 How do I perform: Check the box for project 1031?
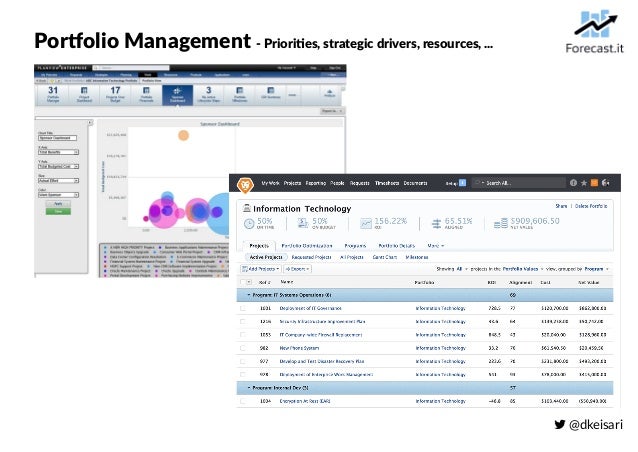243,308
